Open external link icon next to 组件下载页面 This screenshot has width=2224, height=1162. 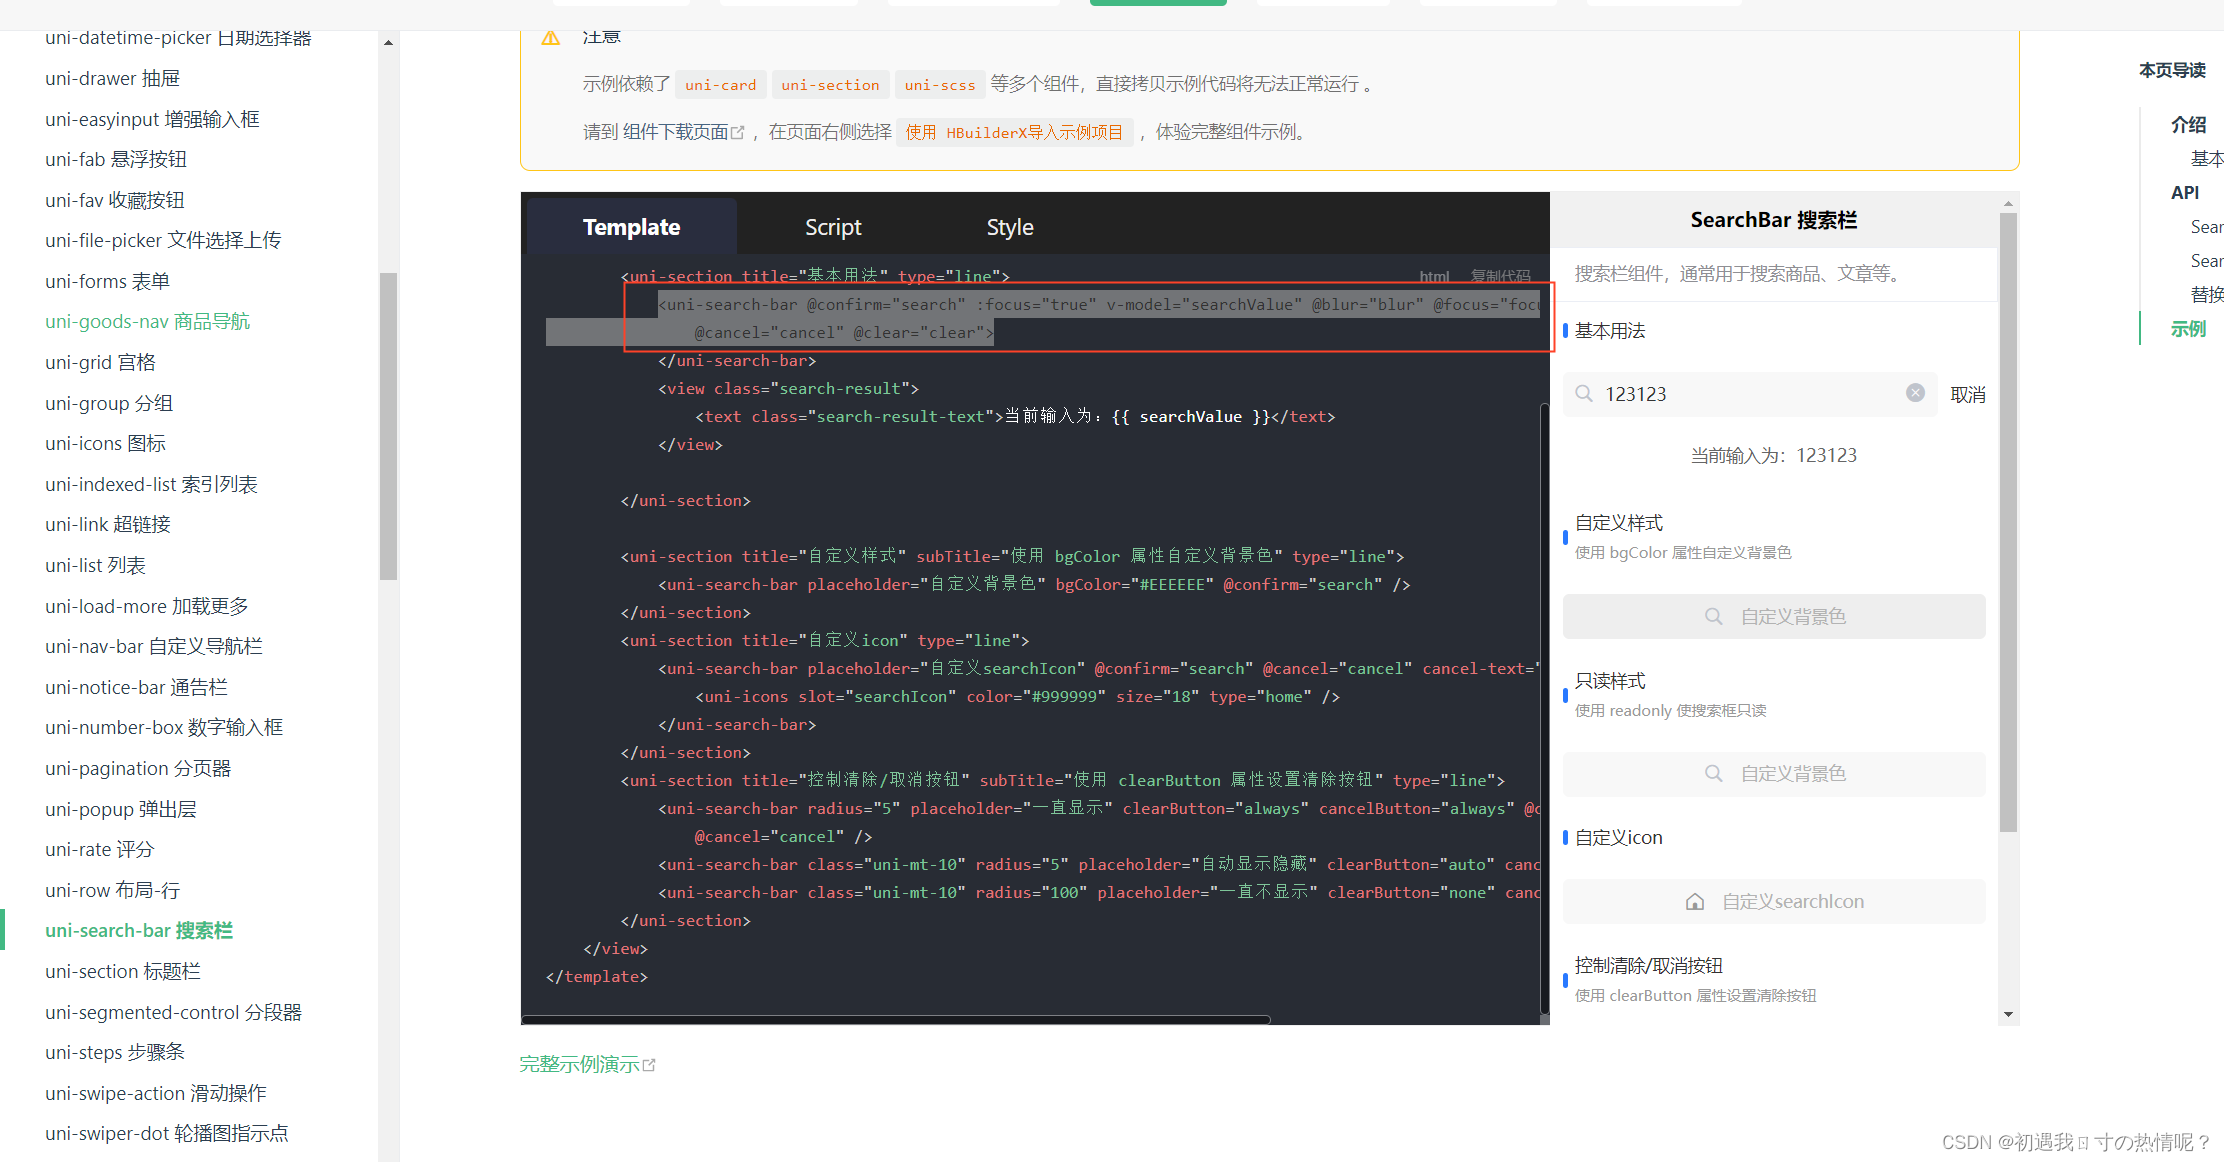(x=738, y=132)
